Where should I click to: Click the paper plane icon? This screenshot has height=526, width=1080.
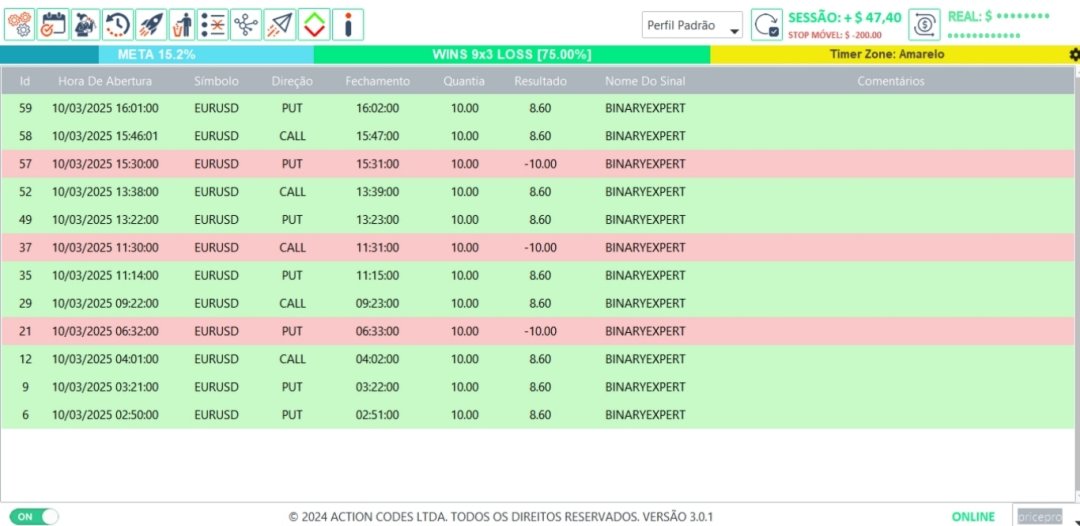click(x=279, y=25)
